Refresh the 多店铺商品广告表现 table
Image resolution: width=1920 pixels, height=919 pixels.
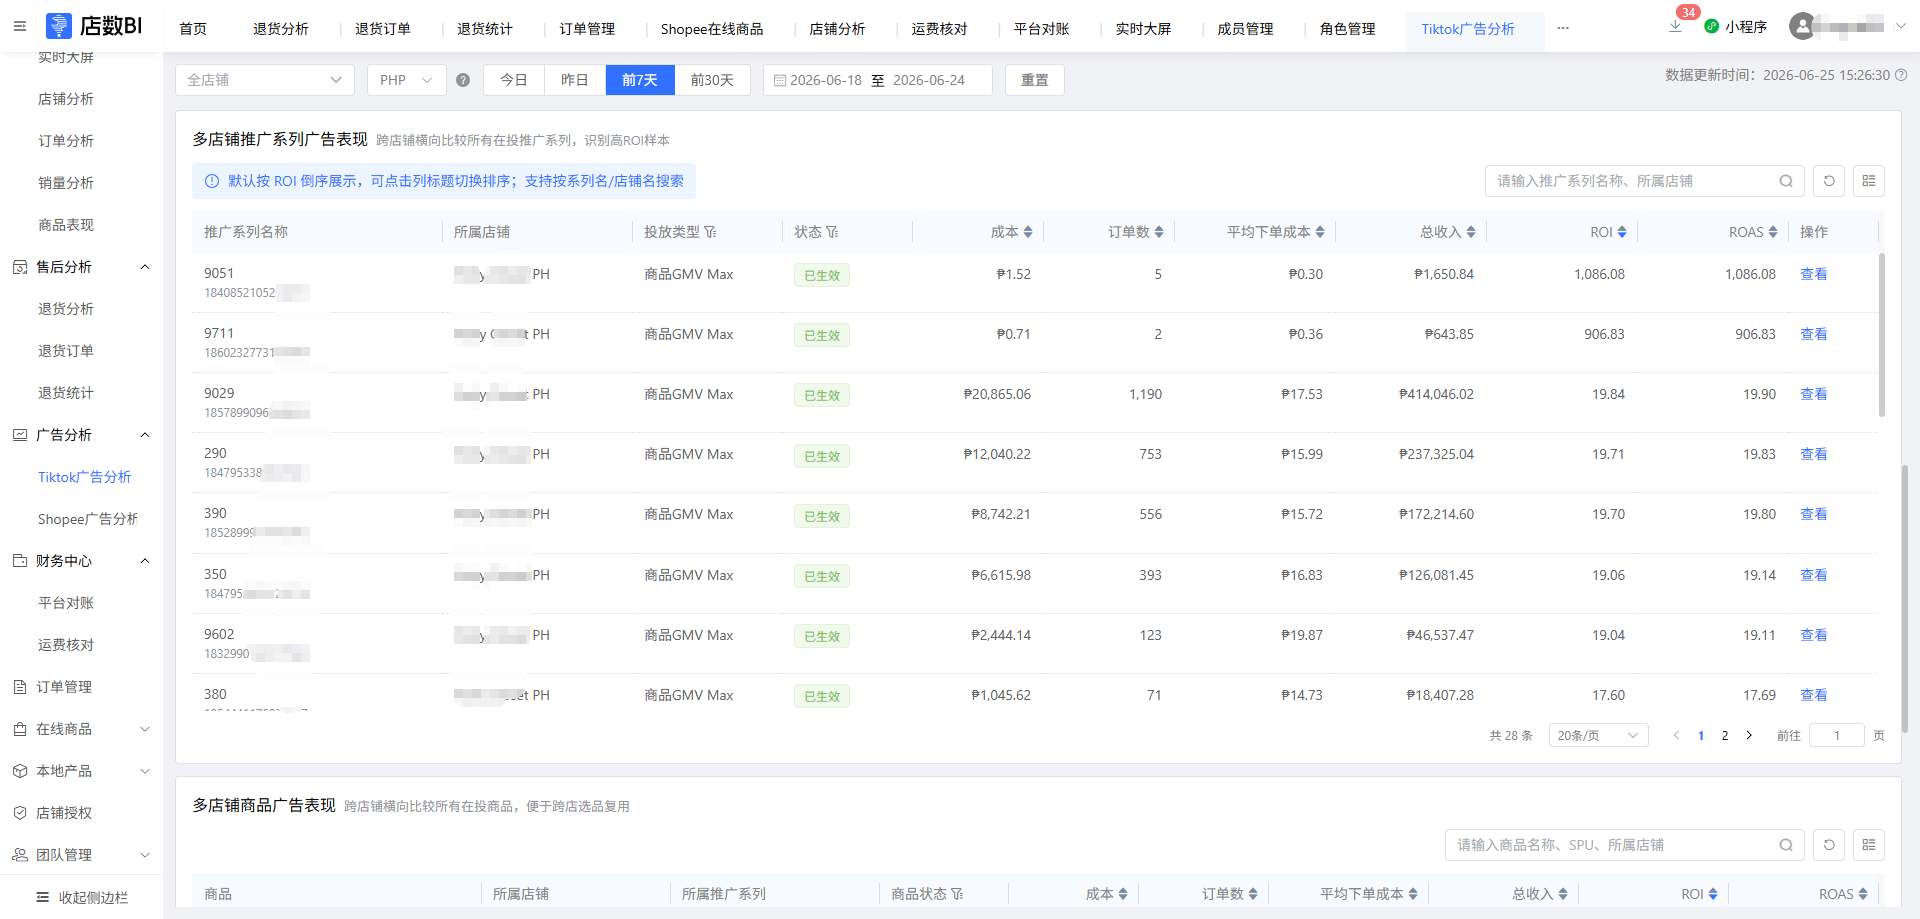point(1829,845)
